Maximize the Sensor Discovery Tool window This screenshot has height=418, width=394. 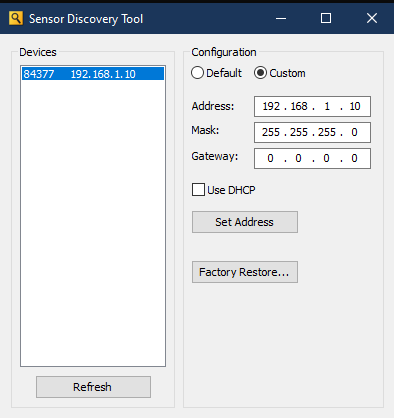[x=326, y=18]
